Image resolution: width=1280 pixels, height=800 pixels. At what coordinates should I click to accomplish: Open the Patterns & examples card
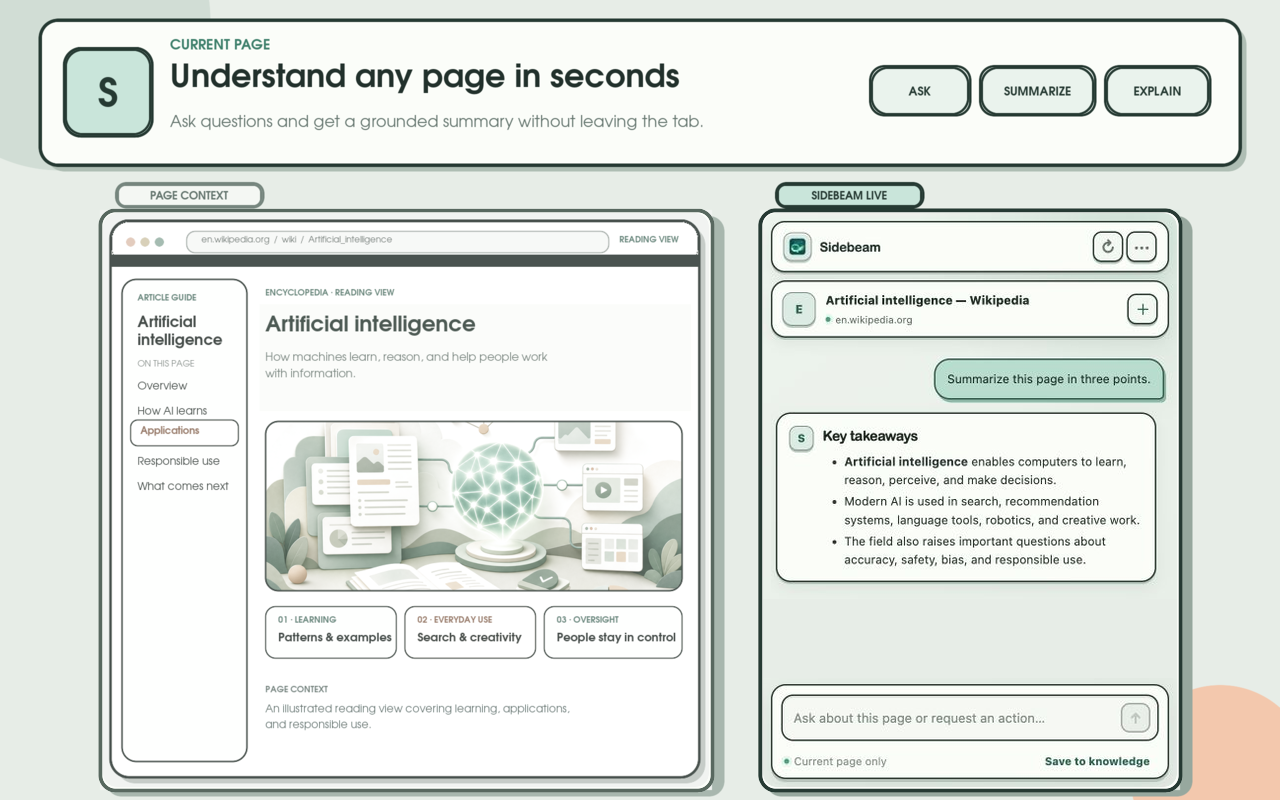click(331, 632)
